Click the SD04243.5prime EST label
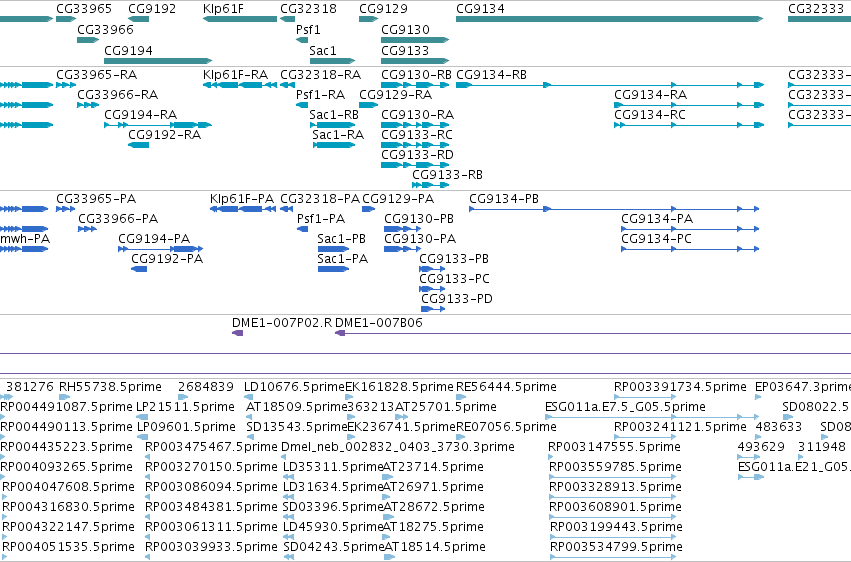 tap(334, 547)
